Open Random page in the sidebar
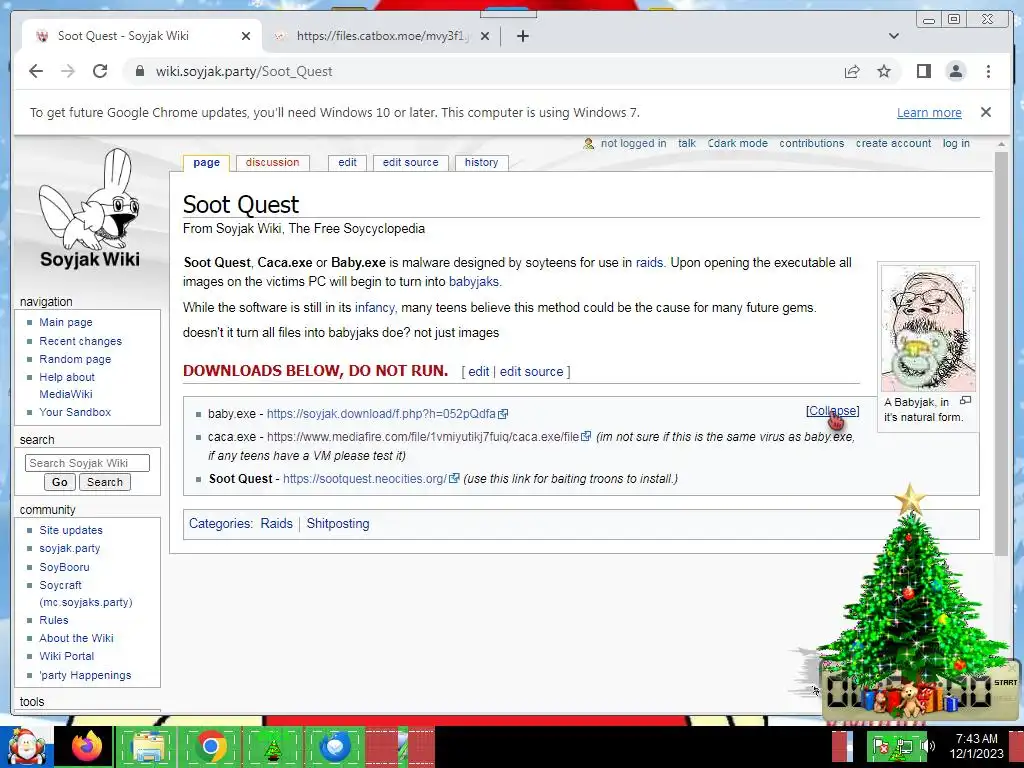The image size is (1024, 768). (x=75, y=359)
